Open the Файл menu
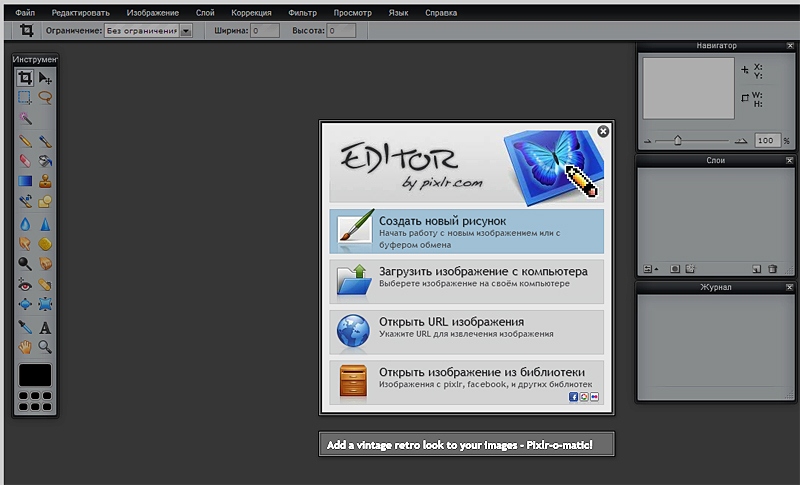 [25, 13]
